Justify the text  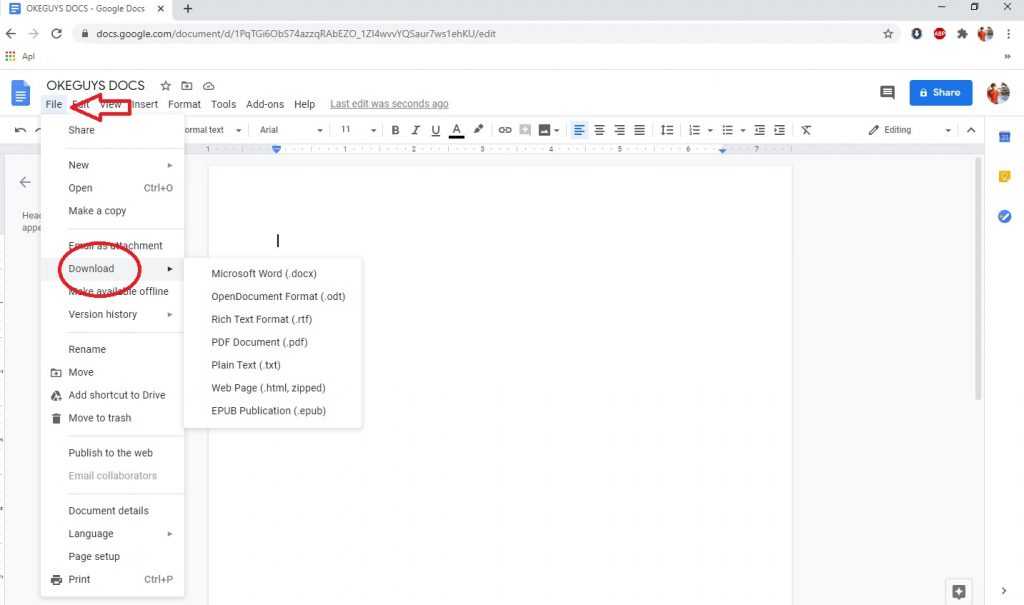(x=639, y=130)
